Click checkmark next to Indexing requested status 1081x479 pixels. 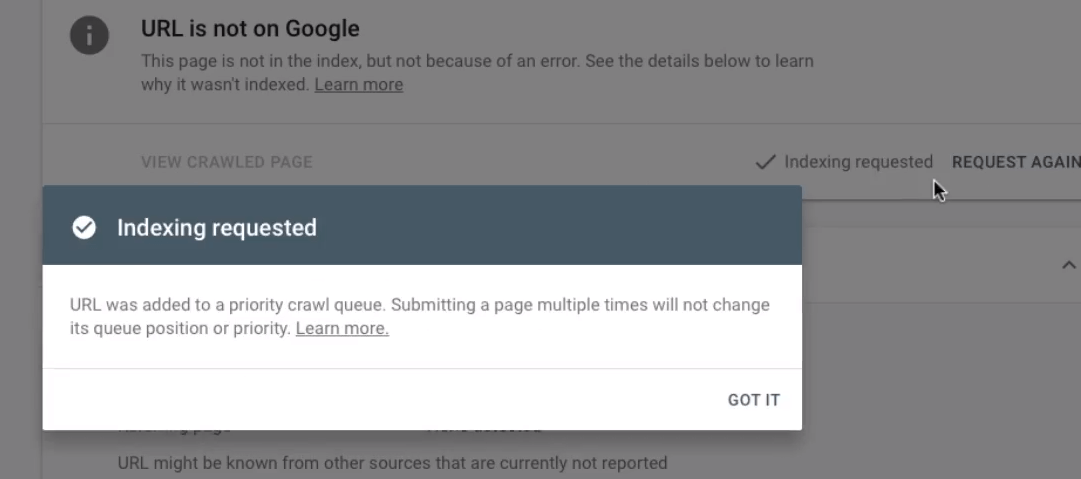pyautogui.click(x=765, y=163)
